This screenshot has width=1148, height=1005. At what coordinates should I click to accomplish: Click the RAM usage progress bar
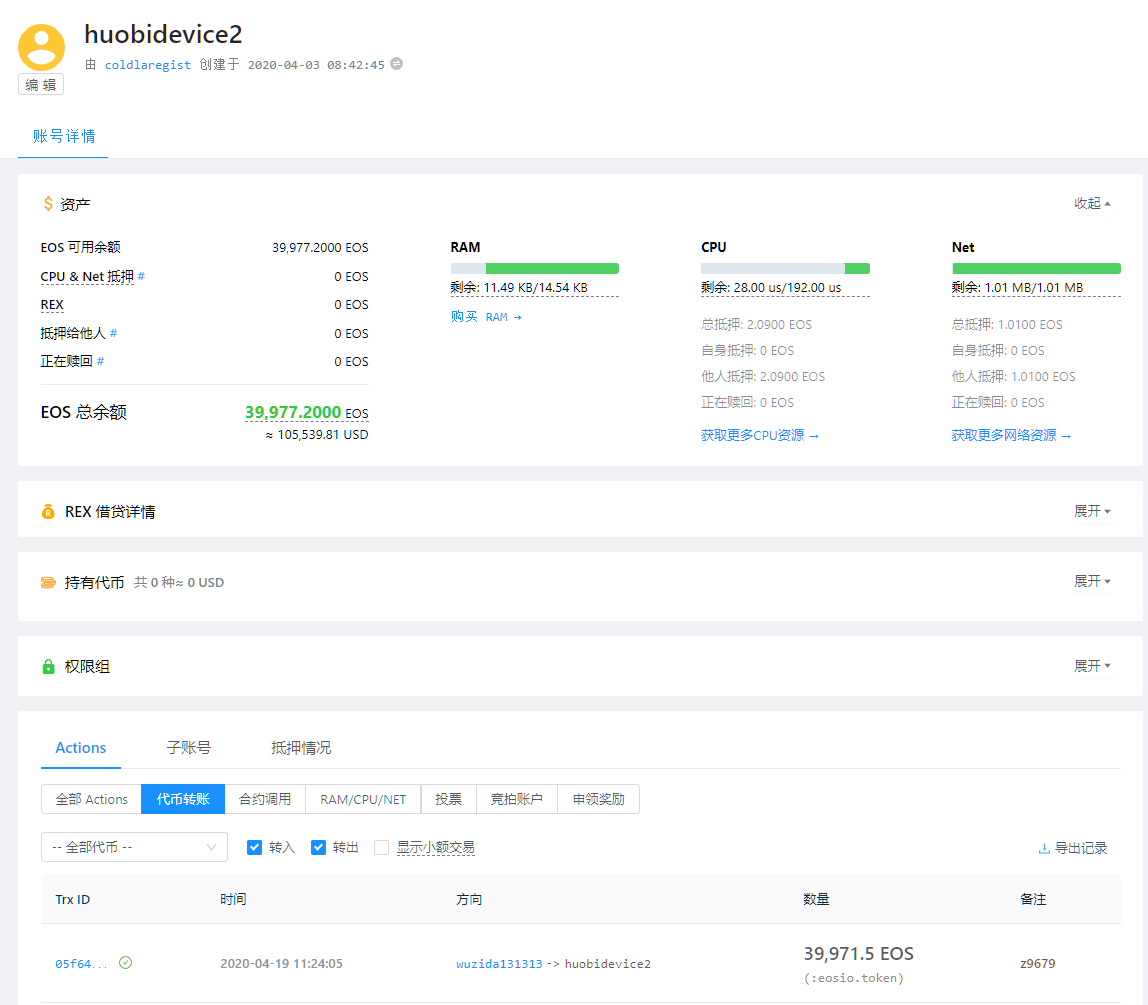[534, 269]
